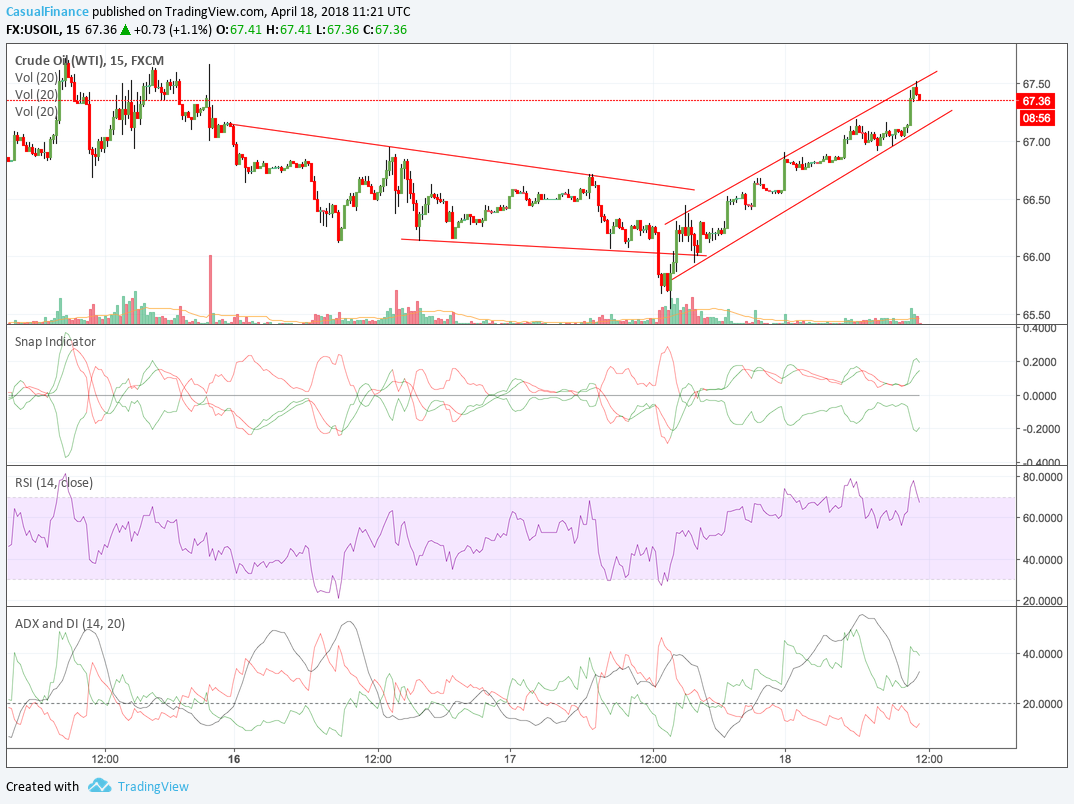Click the Crude Oil (WTI), 15, FXCM title
Viewport: 1074px width, 804px height.
(x=89, y=60)
